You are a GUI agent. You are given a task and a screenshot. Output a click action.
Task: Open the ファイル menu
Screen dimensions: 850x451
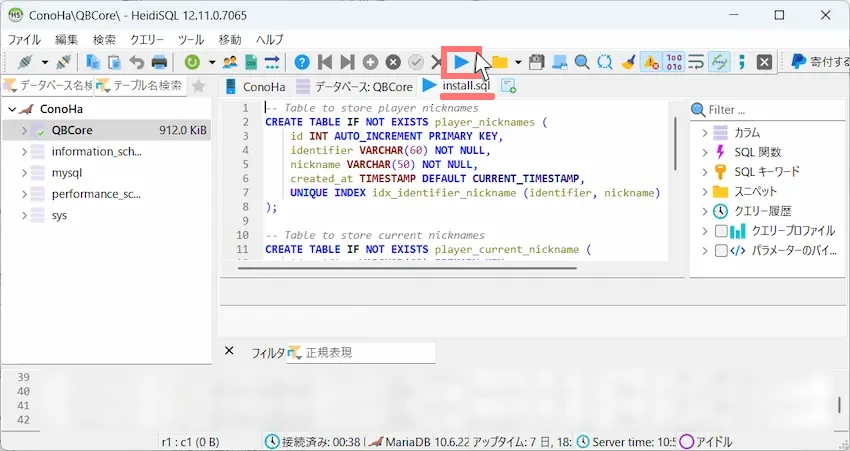24,40
